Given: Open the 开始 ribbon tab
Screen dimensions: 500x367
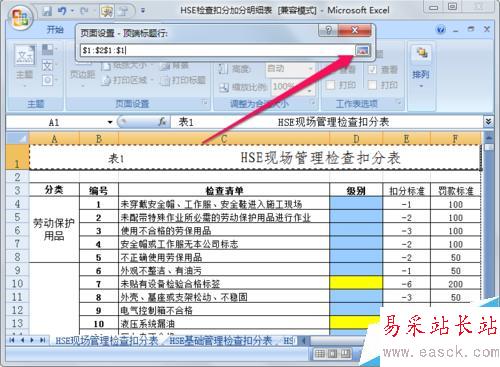Looking at the screenshot, I should point(55,30).
